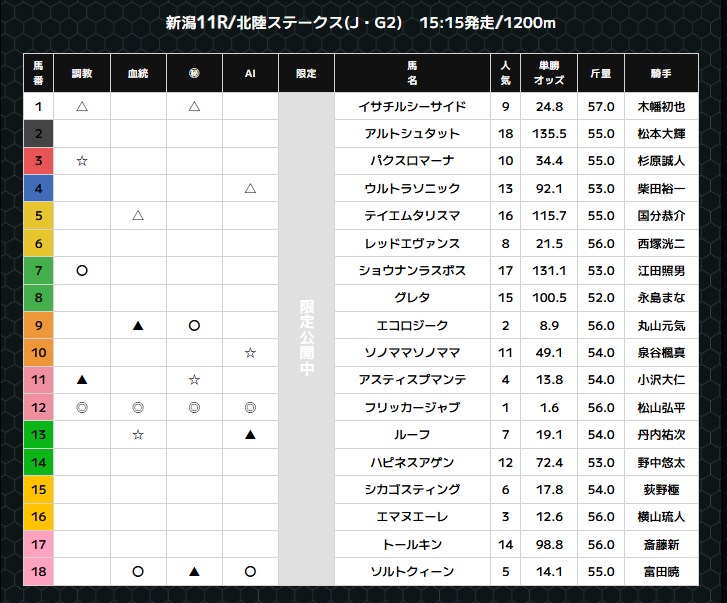Click the star mark in row 3's 調教 column
727x603 pixels.
point(82,161)
